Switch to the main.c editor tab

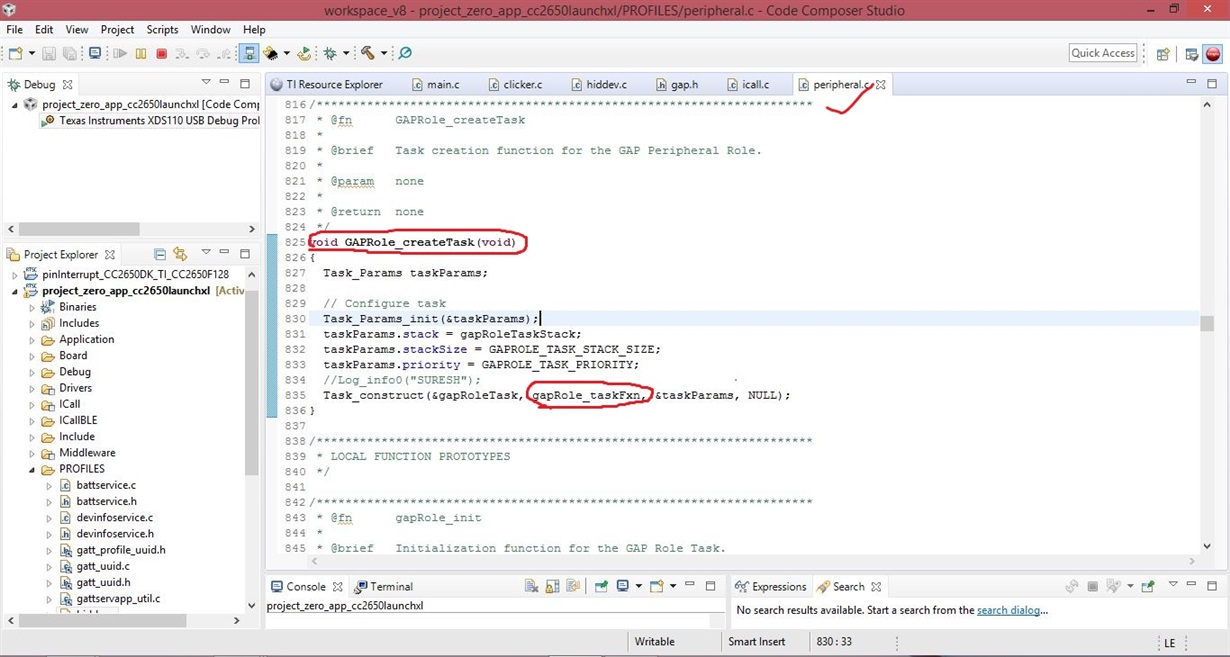click(435, 84)
